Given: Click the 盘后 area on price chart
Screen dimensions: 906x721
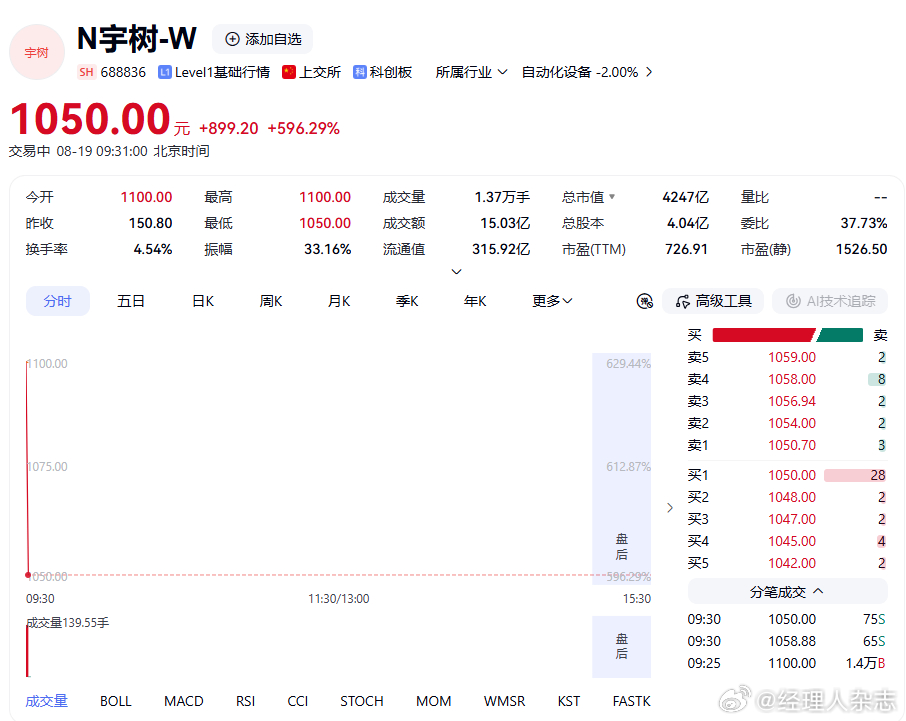Looking at the screenshot, I should (x=622, y=469).
